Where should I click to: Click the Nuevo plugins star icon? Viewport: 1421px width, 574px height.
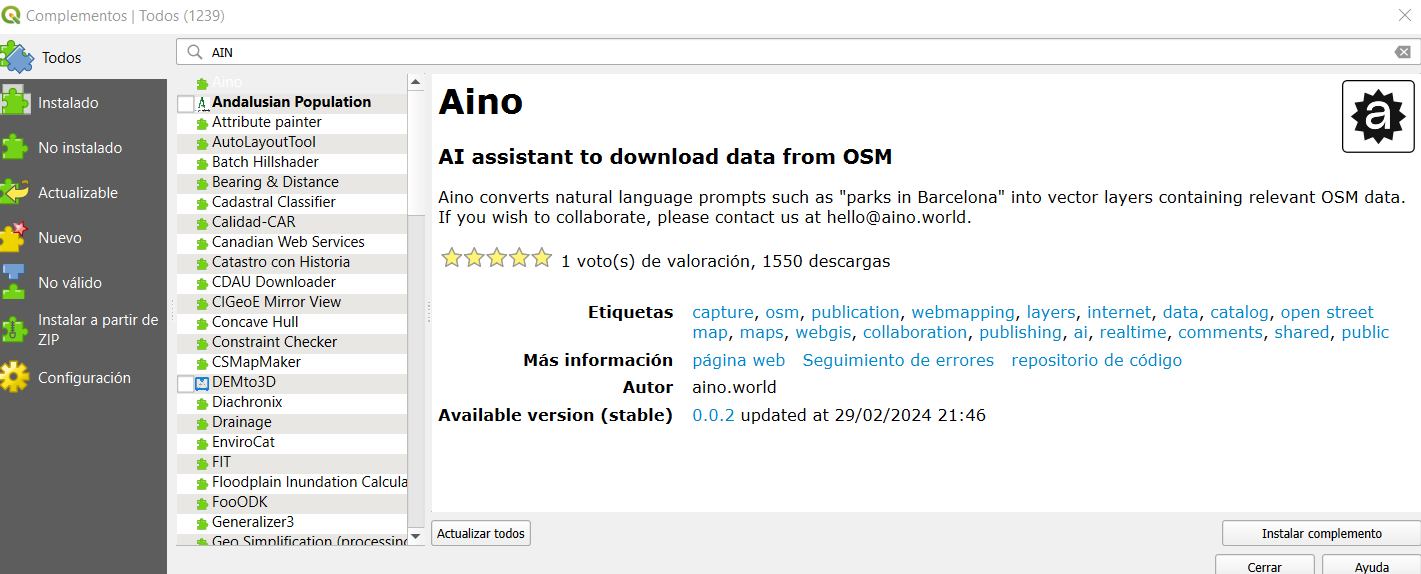coord(15,237)
